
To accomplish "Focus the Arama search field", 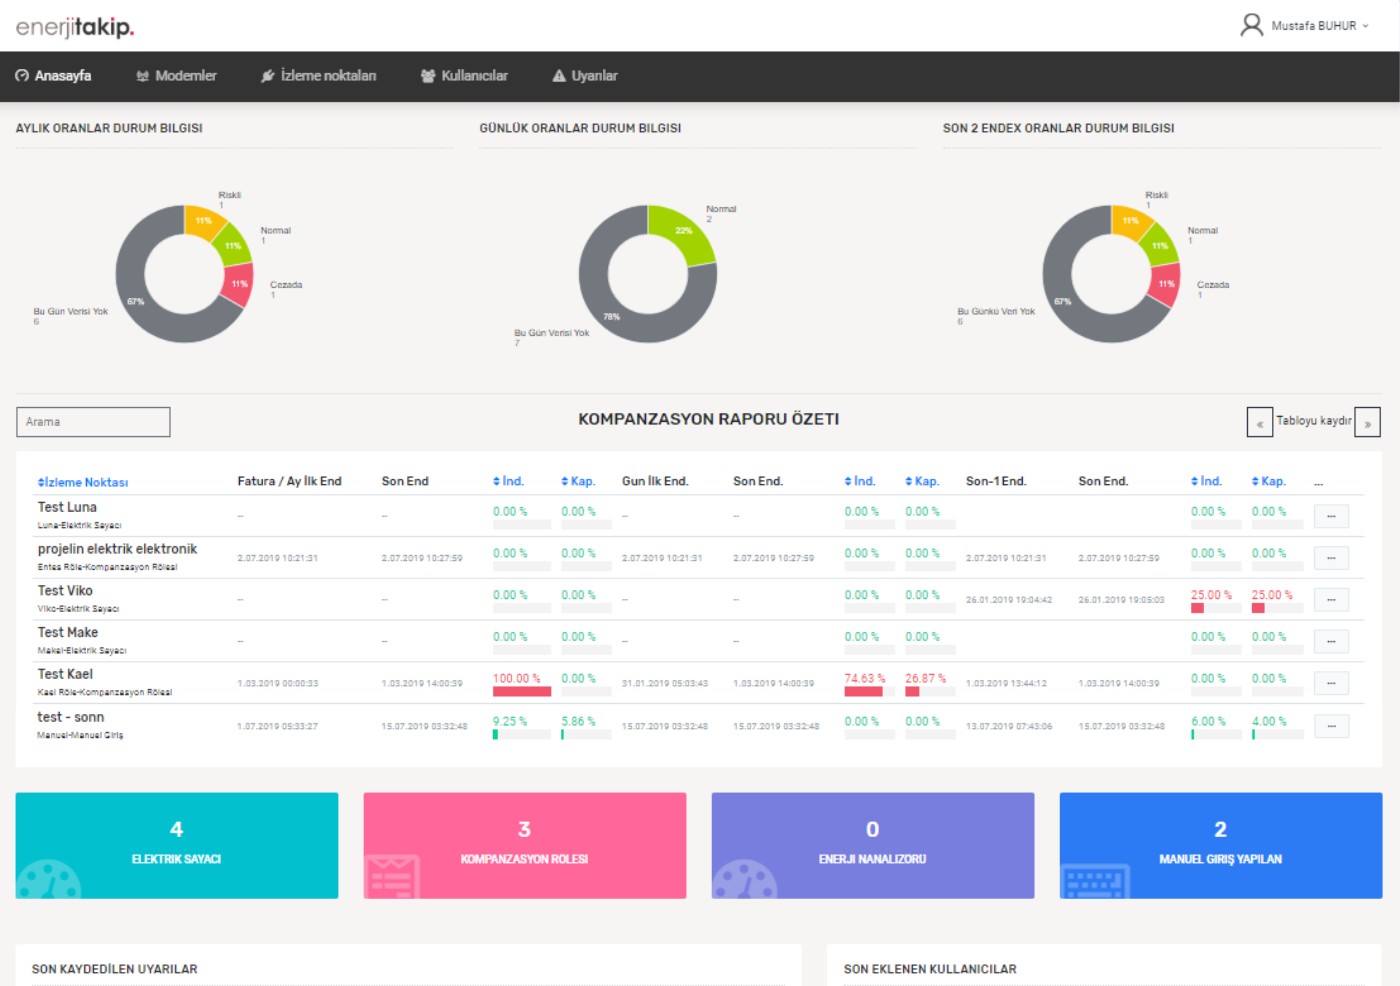I will click(x=93, y=422).
